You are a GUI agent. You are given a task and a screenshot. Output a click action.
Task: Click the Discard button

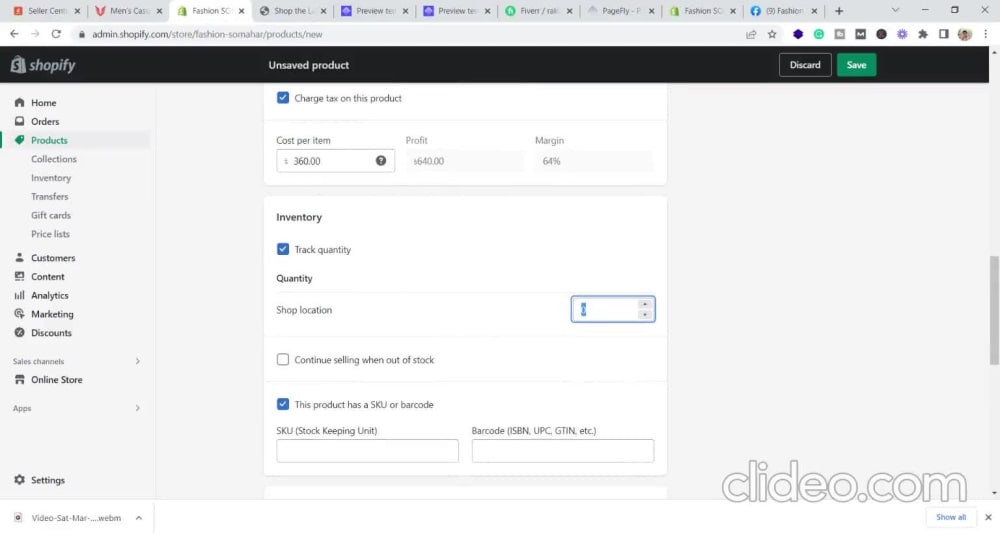(805, 65)
